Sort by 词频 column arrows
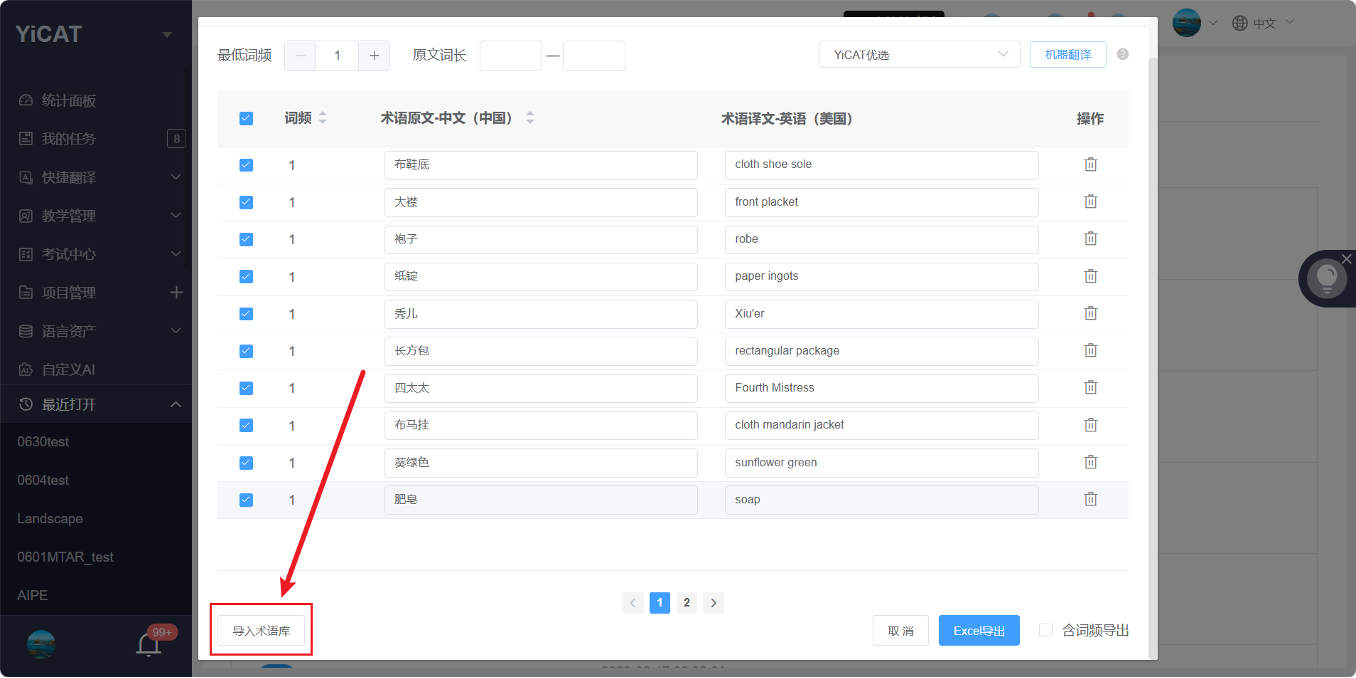This screenshot has height=678, width=1356. click(x=323, y=118)
